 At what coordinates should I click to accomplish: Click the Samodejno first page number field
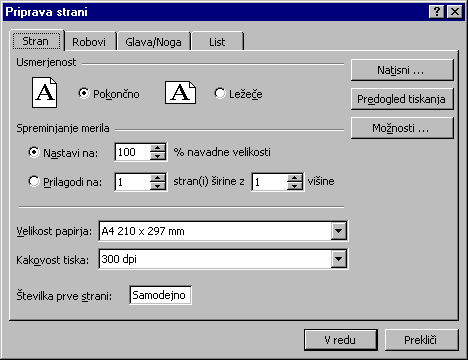pos(160,295)
